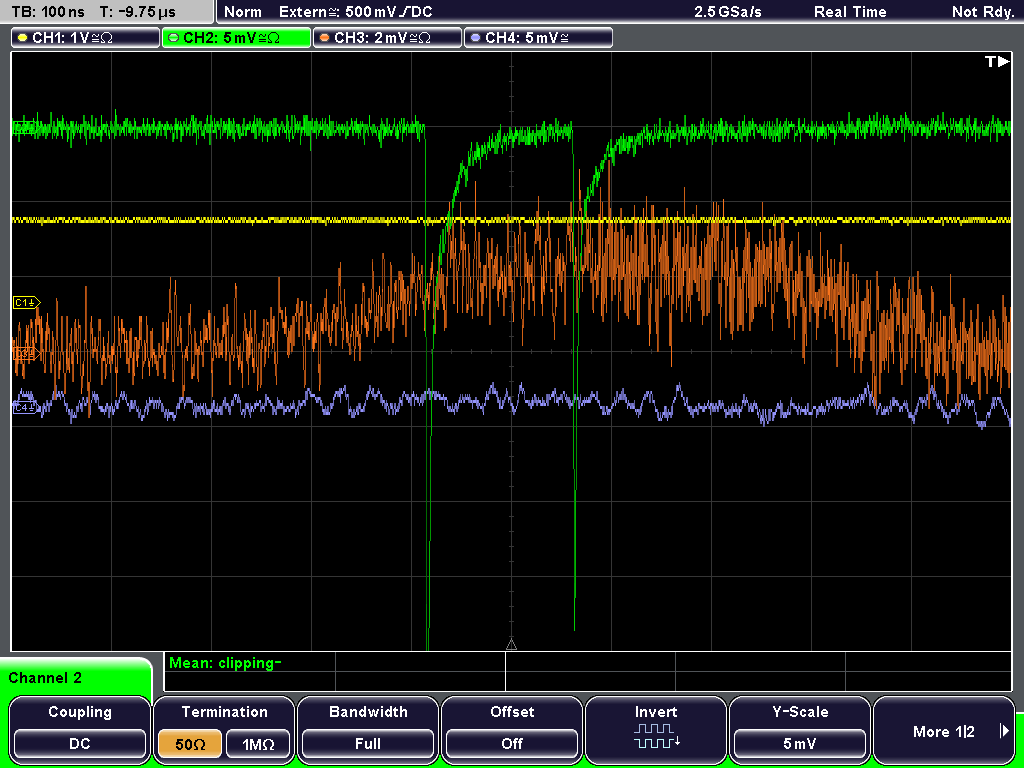Select the CH1 1V channel tab

pyautogui.click(x=86, y=38)
